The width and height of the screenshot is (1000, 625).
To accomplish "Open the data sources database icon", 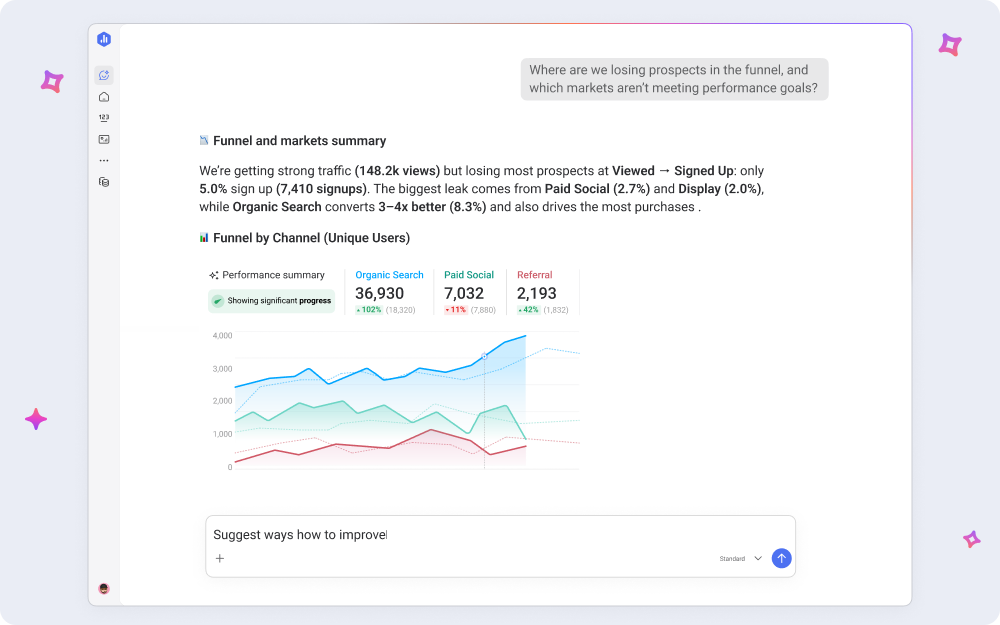I will click(104, 182).
